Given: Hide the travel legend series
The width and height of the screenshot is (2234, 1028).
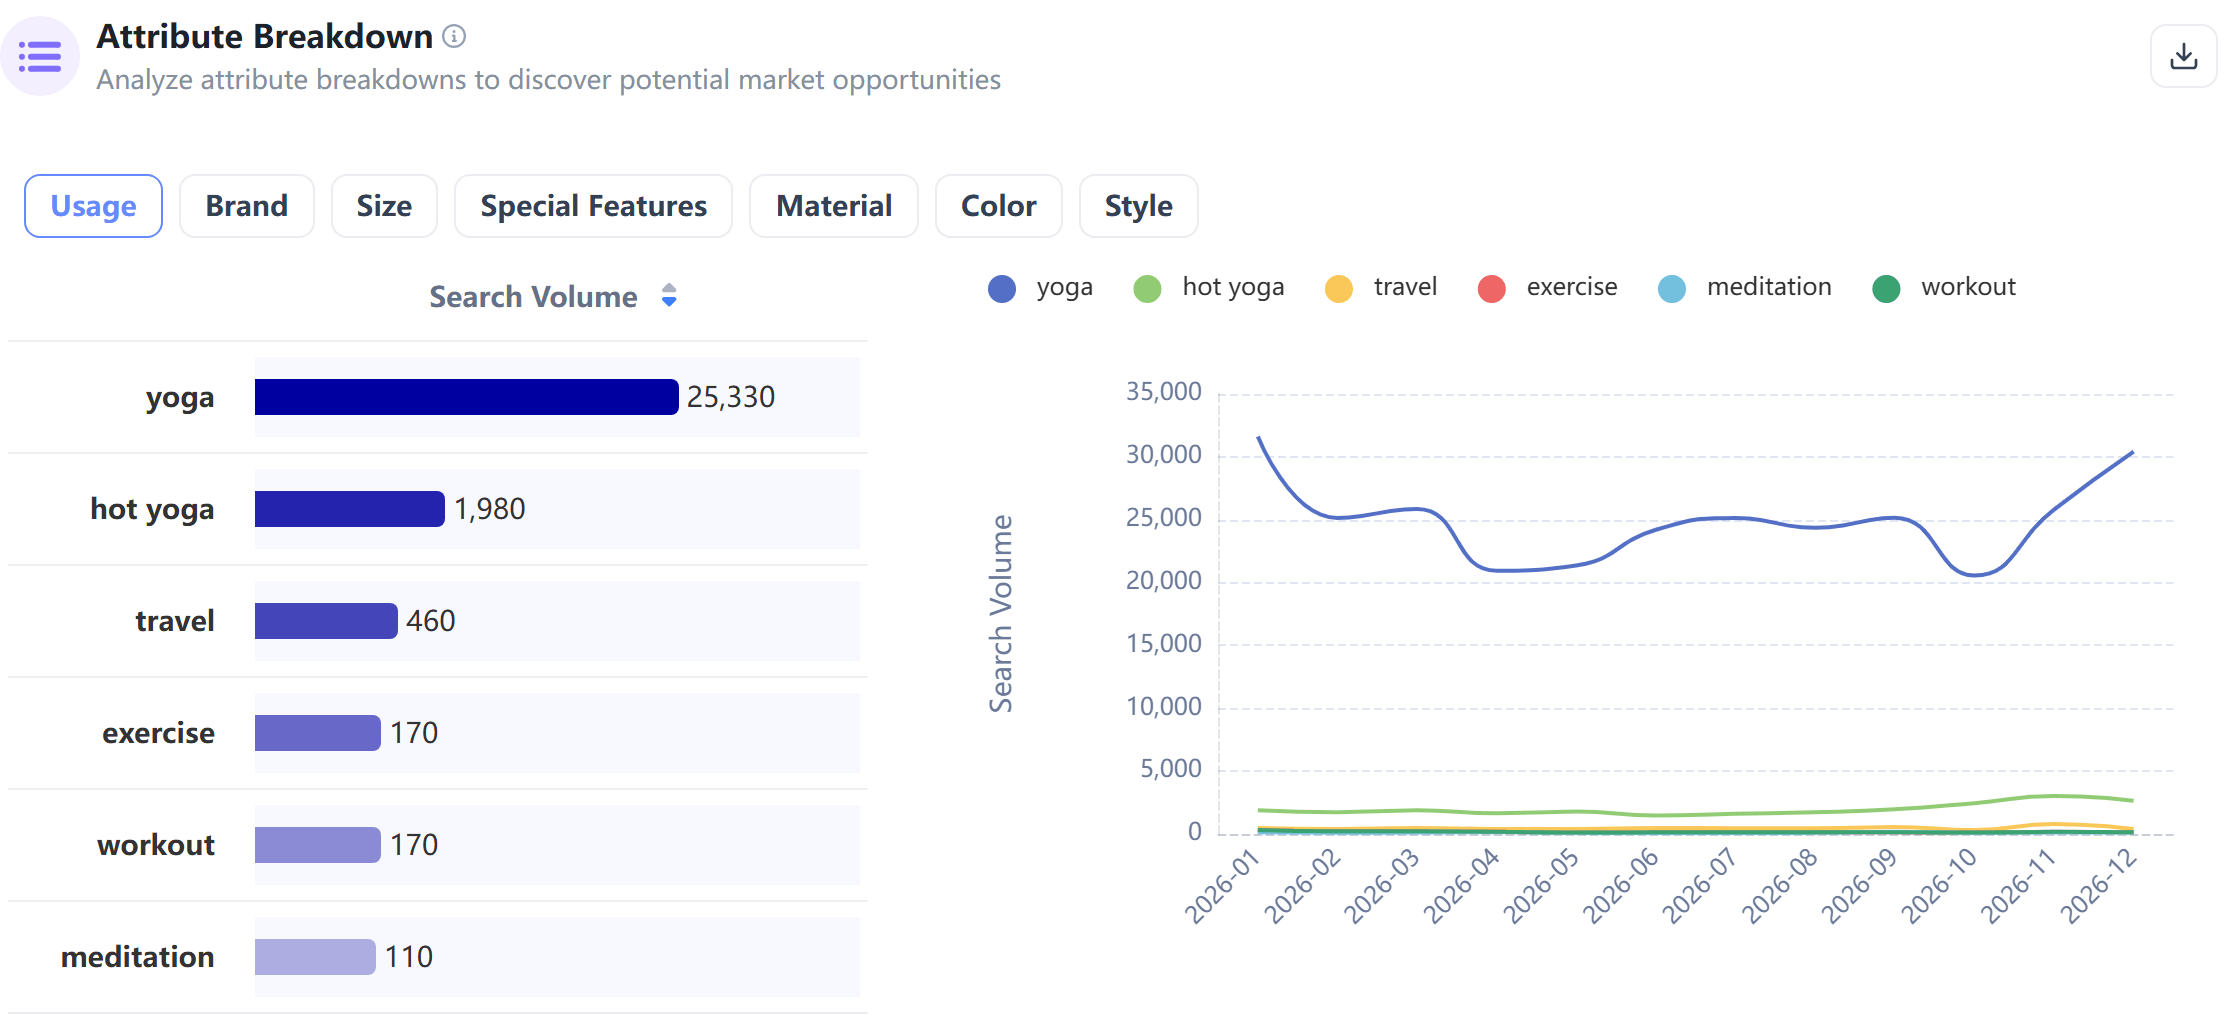Looking at the screenshot, I should 1381,288.
